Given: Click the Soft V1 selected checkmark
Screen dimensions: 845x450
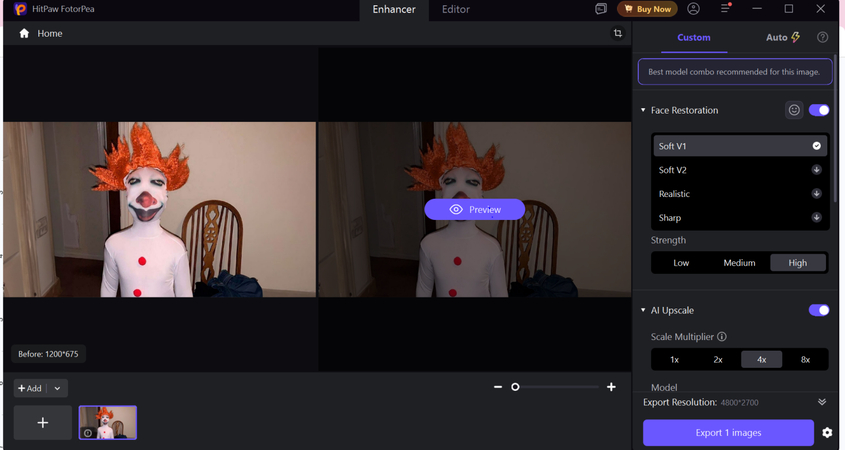Looking at the screenshot, I should (x=816, y=146).
